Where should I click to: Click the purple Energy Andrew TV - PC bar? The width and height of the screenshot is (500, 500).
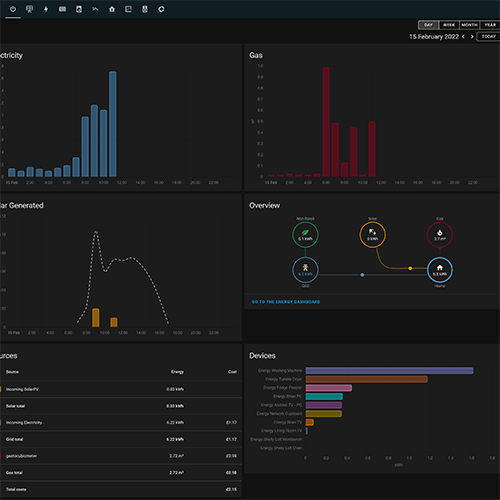click(324, 405)
